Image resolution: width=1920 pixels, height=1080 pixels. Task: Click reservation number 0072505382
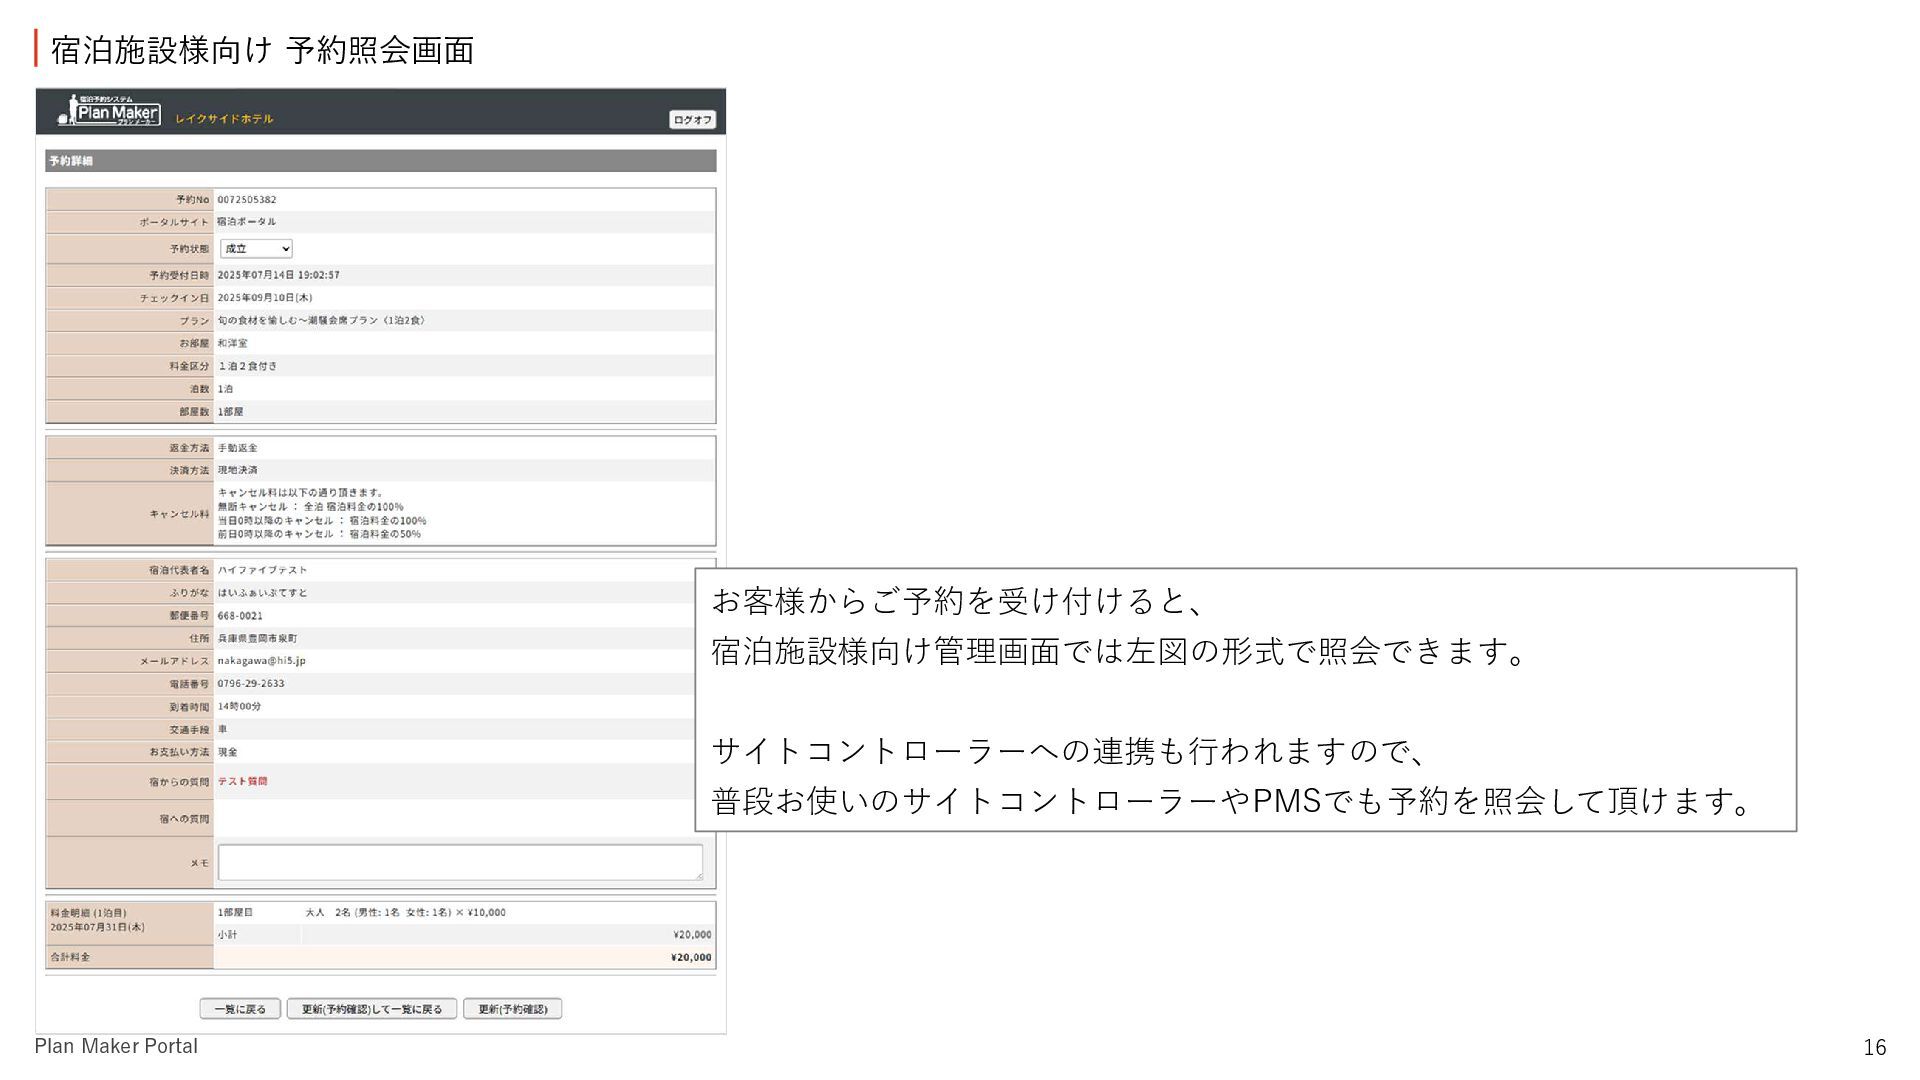pos(247,200)
